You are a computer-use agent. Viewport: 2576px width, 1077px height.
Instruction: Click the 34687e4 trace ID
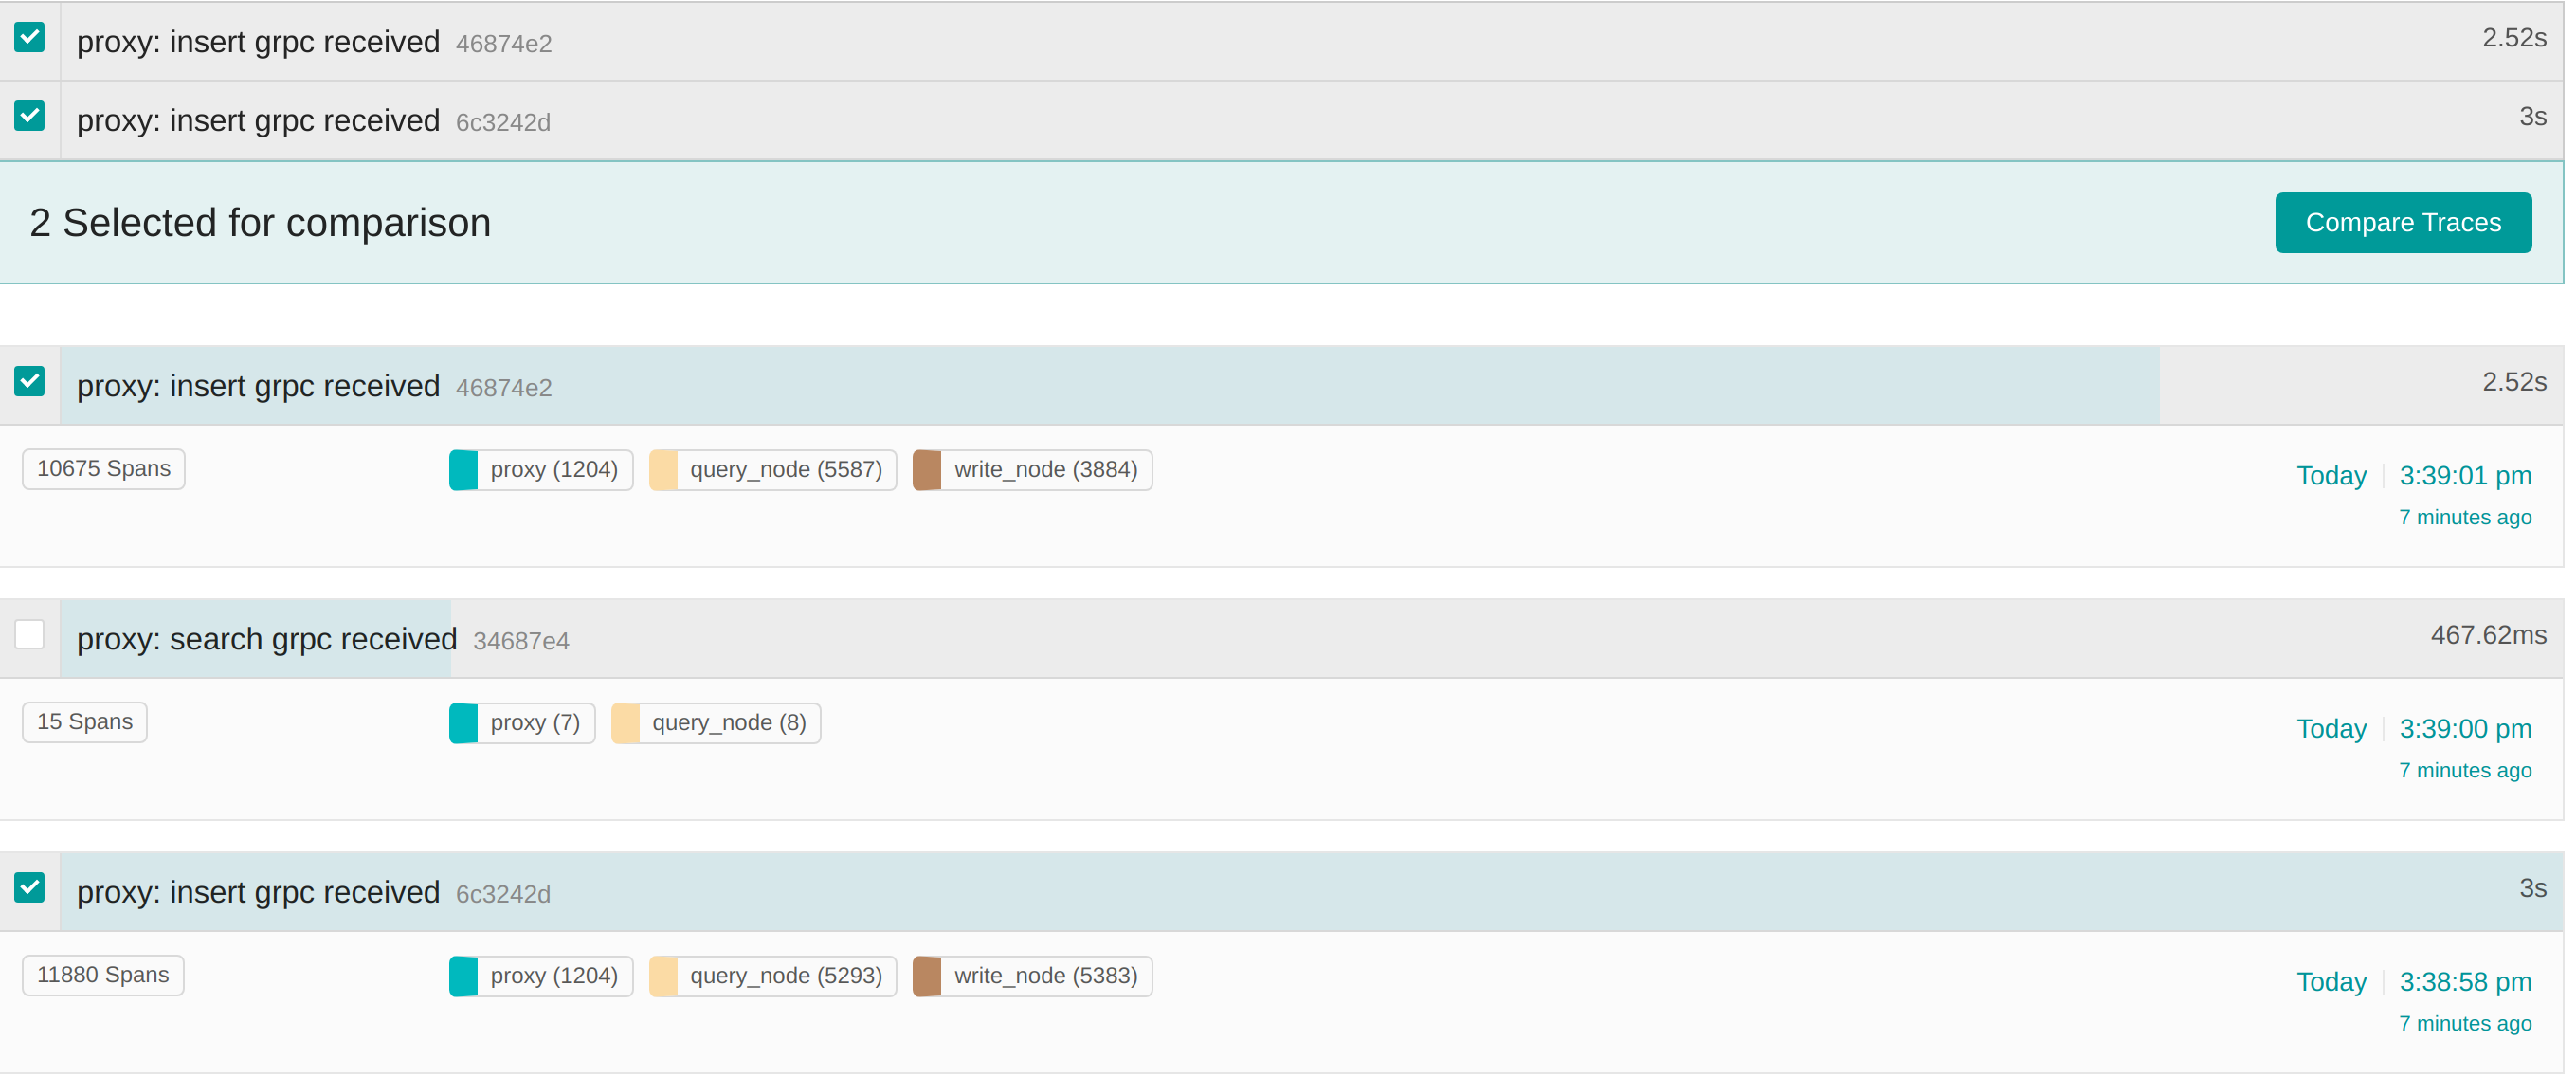[521, 642]
